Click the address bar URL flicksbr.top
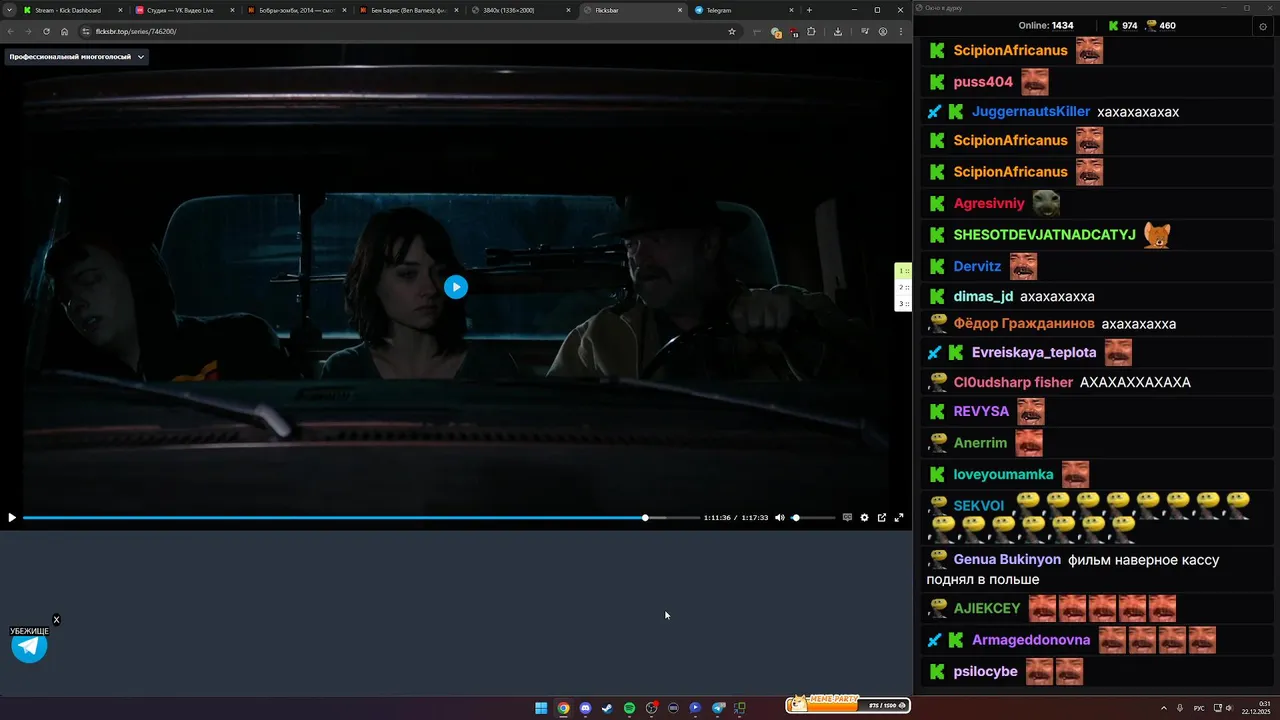The image size is (1280, 720). pyautogui.click(x=136, y=31)
